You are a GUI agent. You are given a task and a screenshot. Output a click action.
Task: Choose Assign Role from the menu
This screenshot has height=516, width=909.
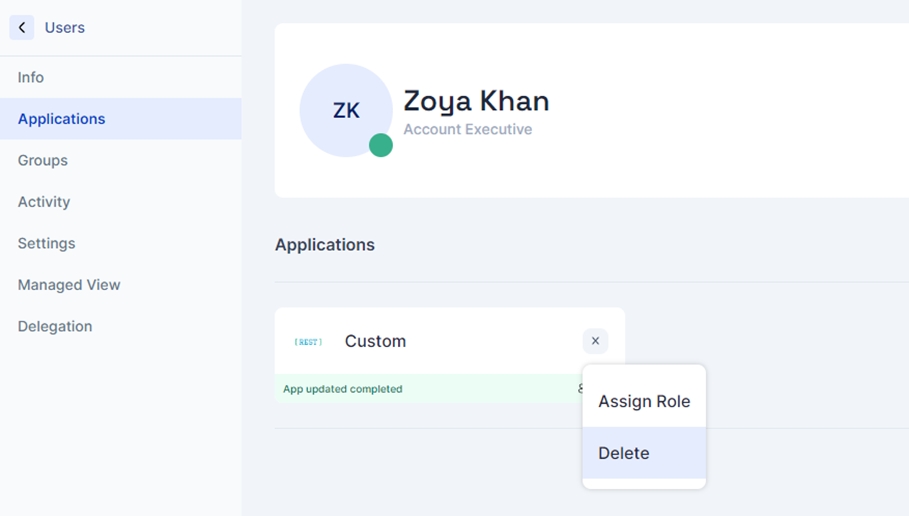click(x=644, y=401)
